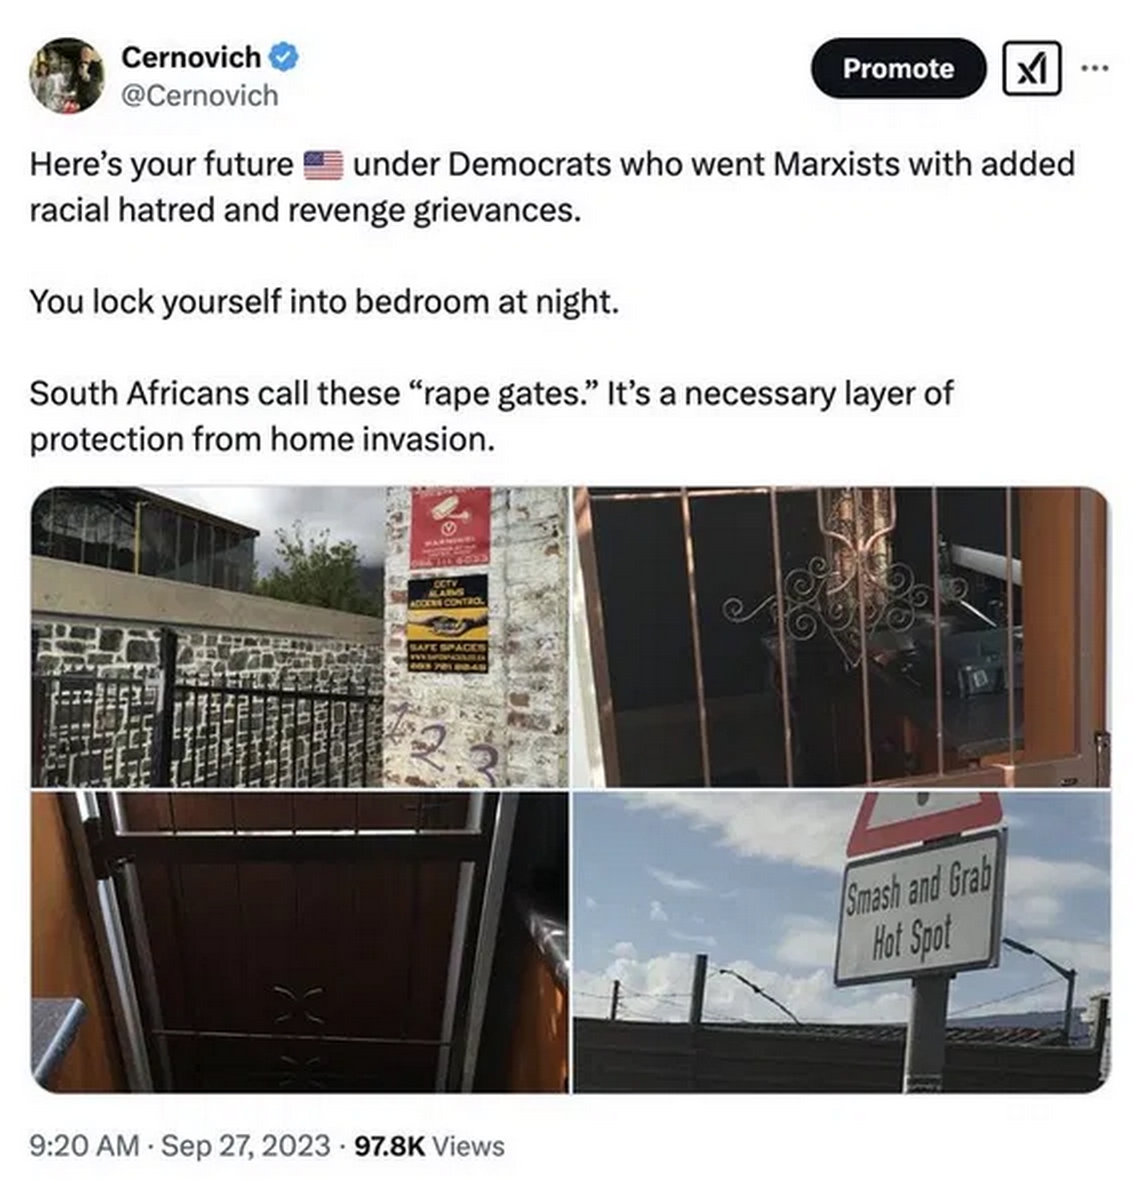Open the Smash and Grab sign photo
Image resolution: width=1136 pixels, height=1180 pixels.
tap(841, 941)
